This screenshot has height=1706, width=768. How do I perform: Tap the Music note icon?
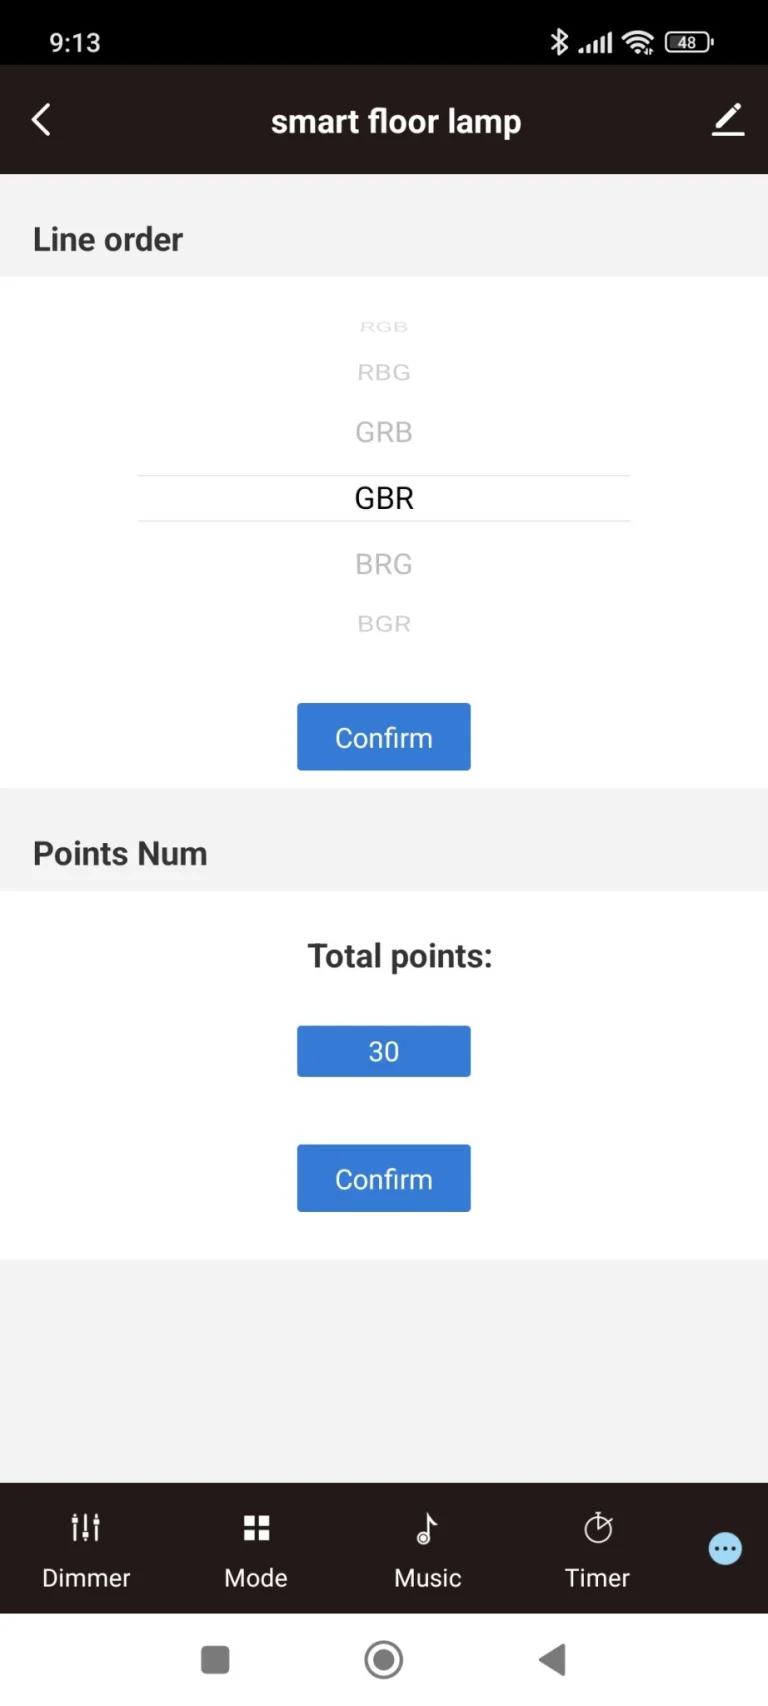click(x=427, y=1528)
